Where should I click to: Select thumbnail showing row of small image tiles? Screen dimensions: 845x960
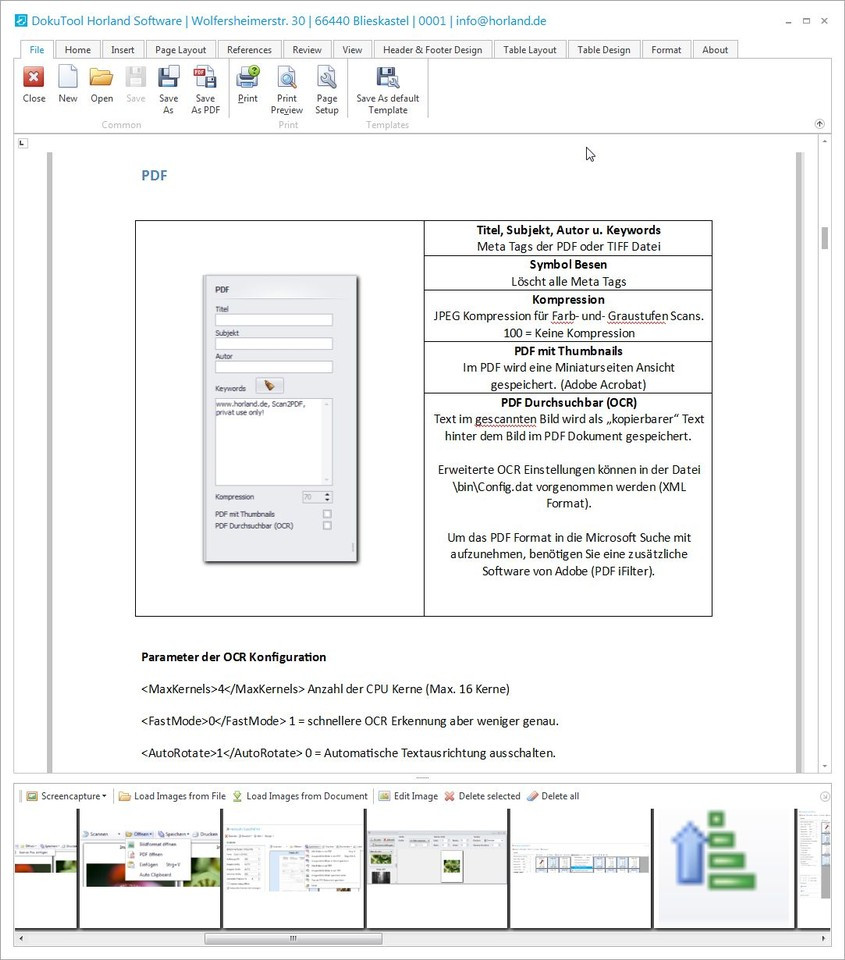pos(580,868)
